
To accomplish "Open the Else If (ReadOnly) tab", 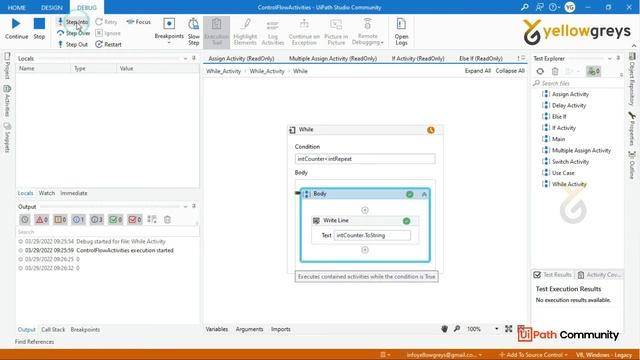I will [481, 58].
